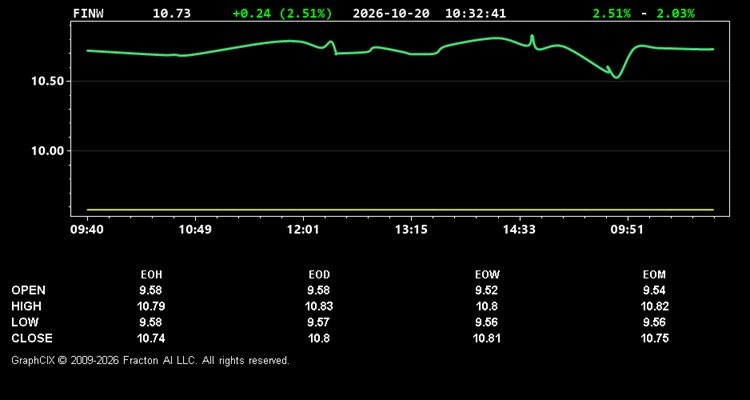The width and height of the screenshot is (750, 400).
Task: Click EOW CLOSE value 10.81
Action: tap(487, 338)
